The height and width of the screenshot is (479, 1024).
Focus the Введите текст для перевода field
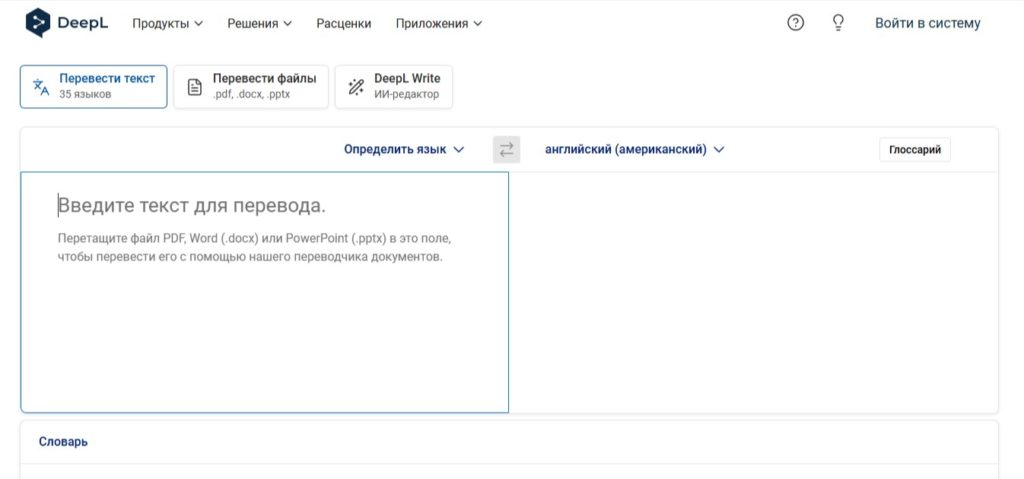[264, 292]
